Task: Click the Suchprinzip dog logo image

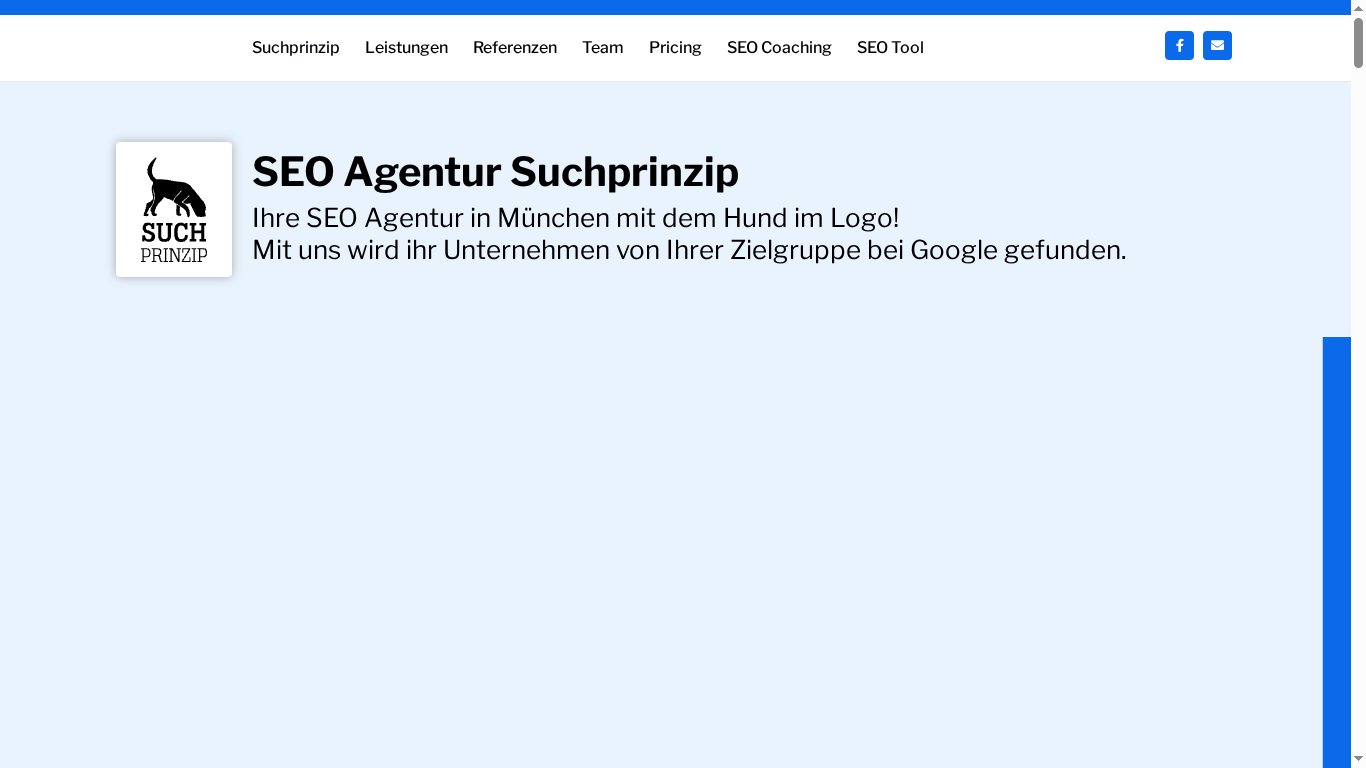Action: (x=173, y=195)
